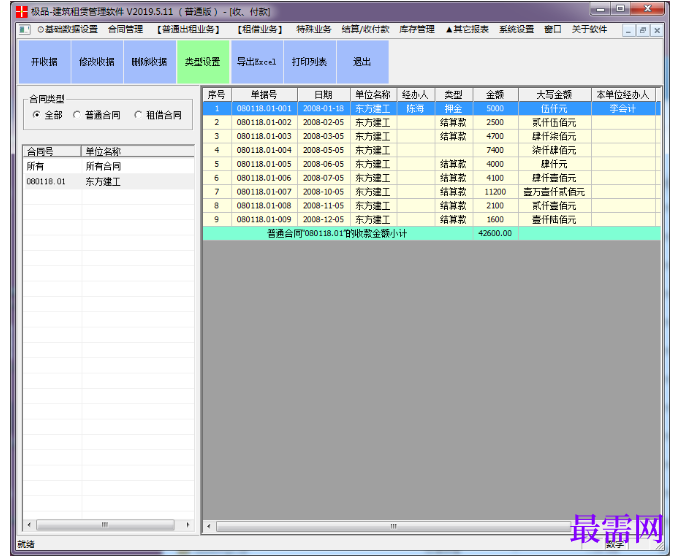This screenshot has width=682, height=560.
Task: Select receipt 080118.01-006 cell
Action: point(264,178)
